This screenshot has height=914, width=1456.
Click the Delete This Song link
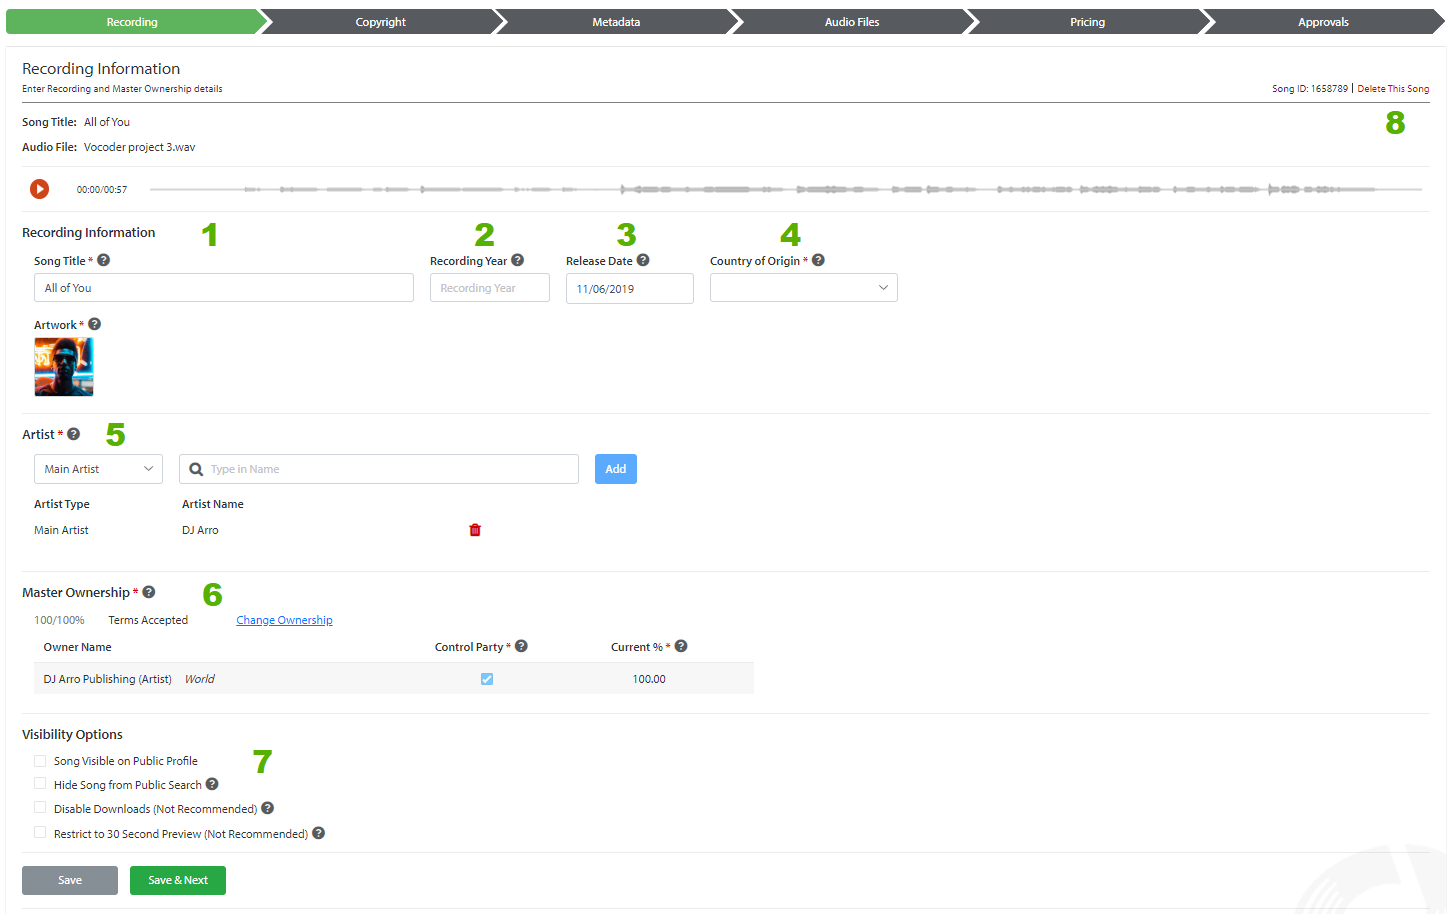click(1393, 89)
